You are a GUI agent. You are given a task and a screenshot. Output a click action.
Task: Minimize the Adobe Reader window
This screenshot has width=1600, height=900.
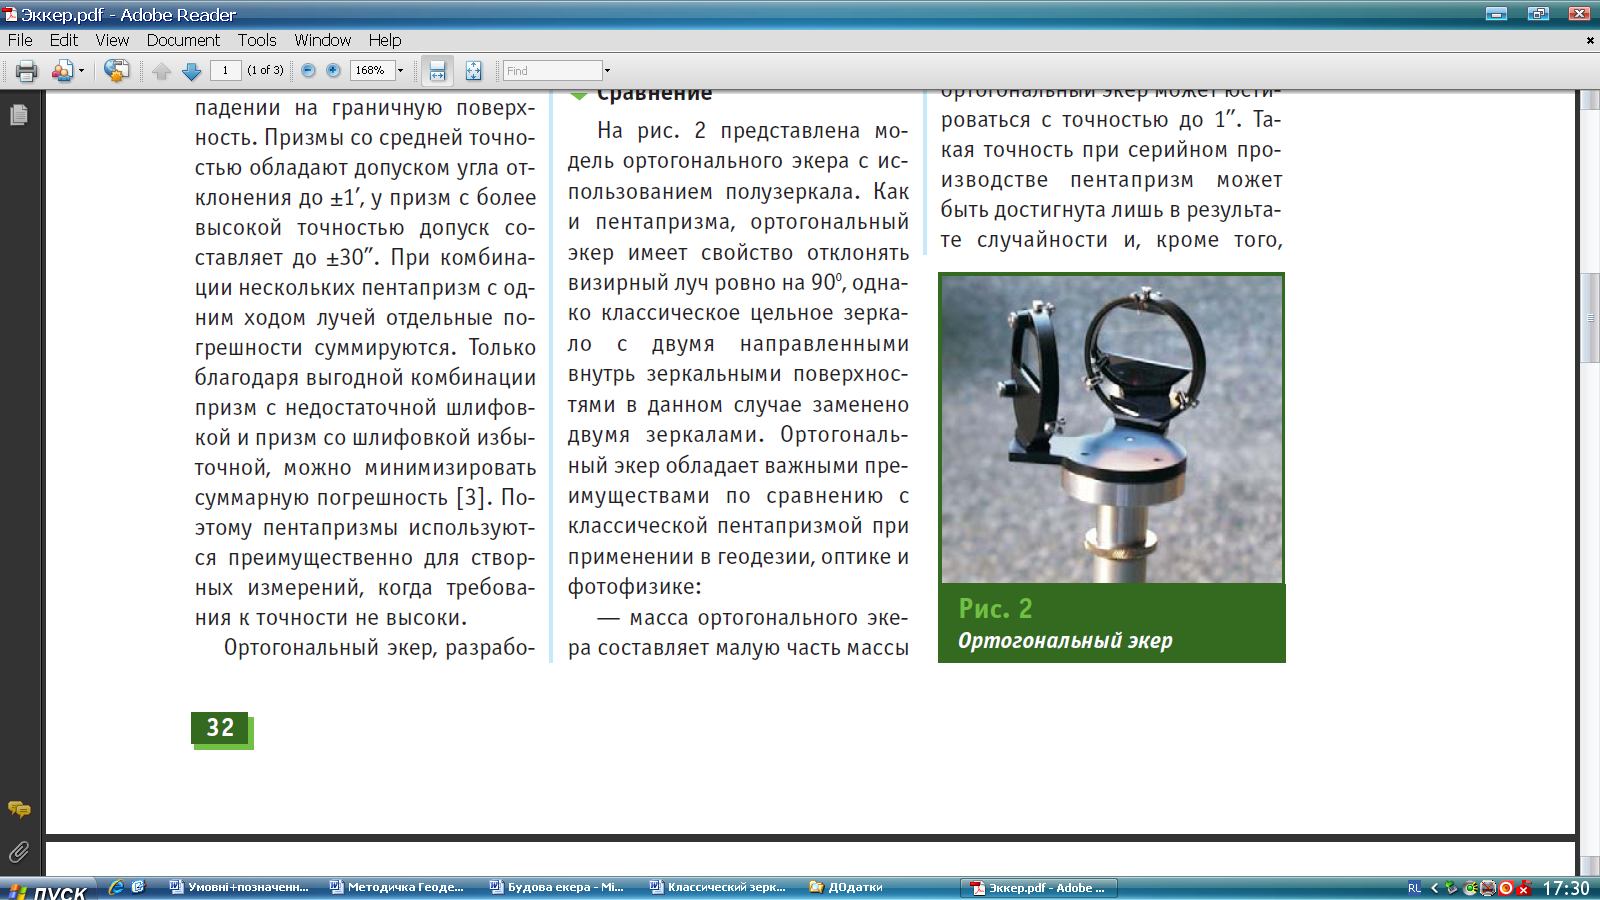(1497, 14)
